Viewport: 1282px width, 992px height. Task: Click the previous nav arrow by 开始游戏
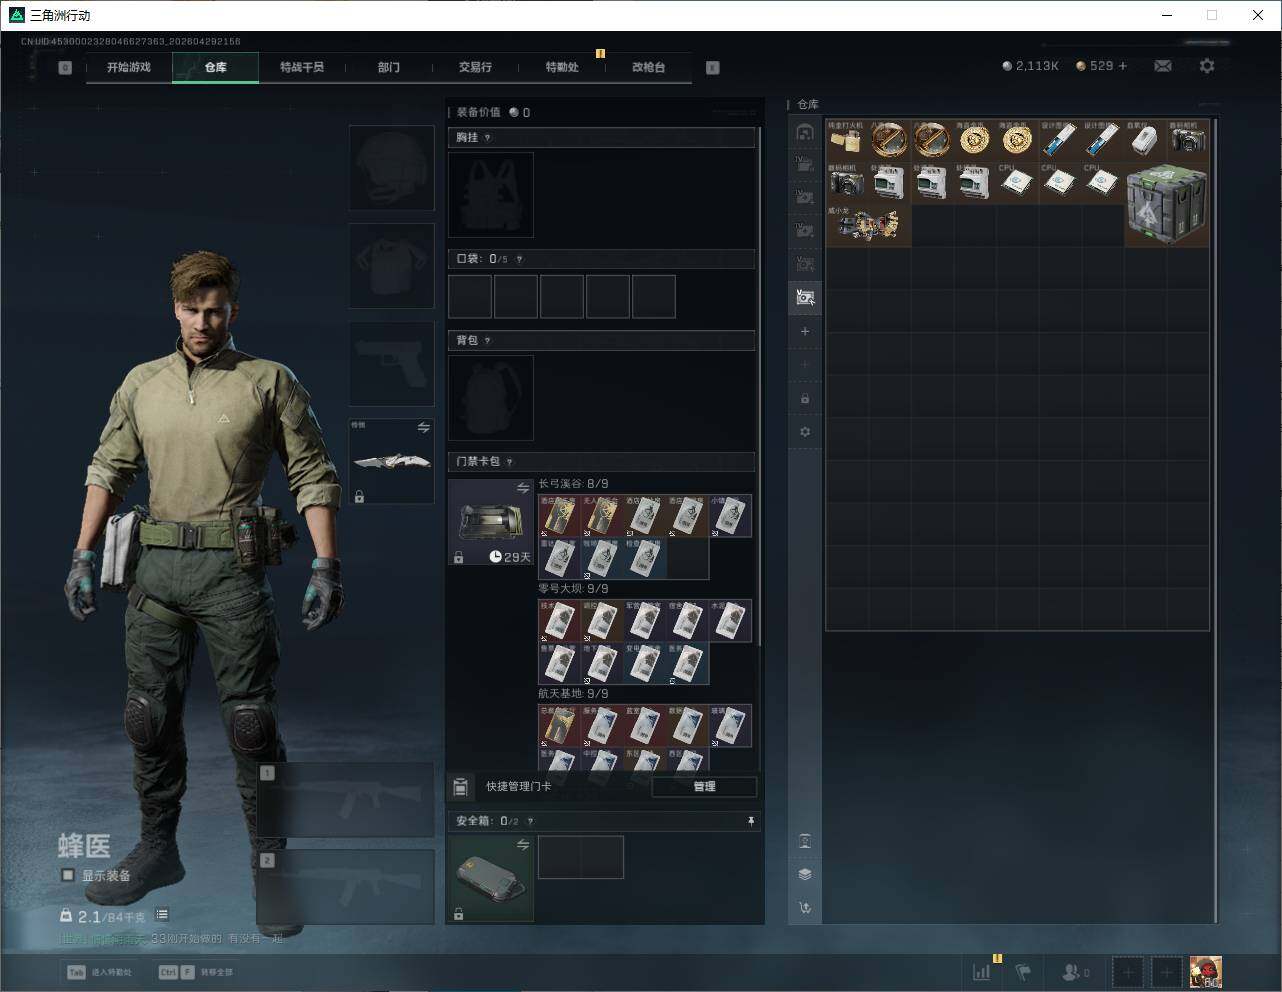[65, 67]
